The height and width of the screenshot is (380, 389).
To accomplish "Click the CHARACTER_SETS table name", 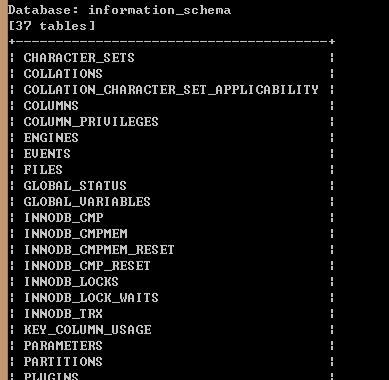I will point(79,58).
